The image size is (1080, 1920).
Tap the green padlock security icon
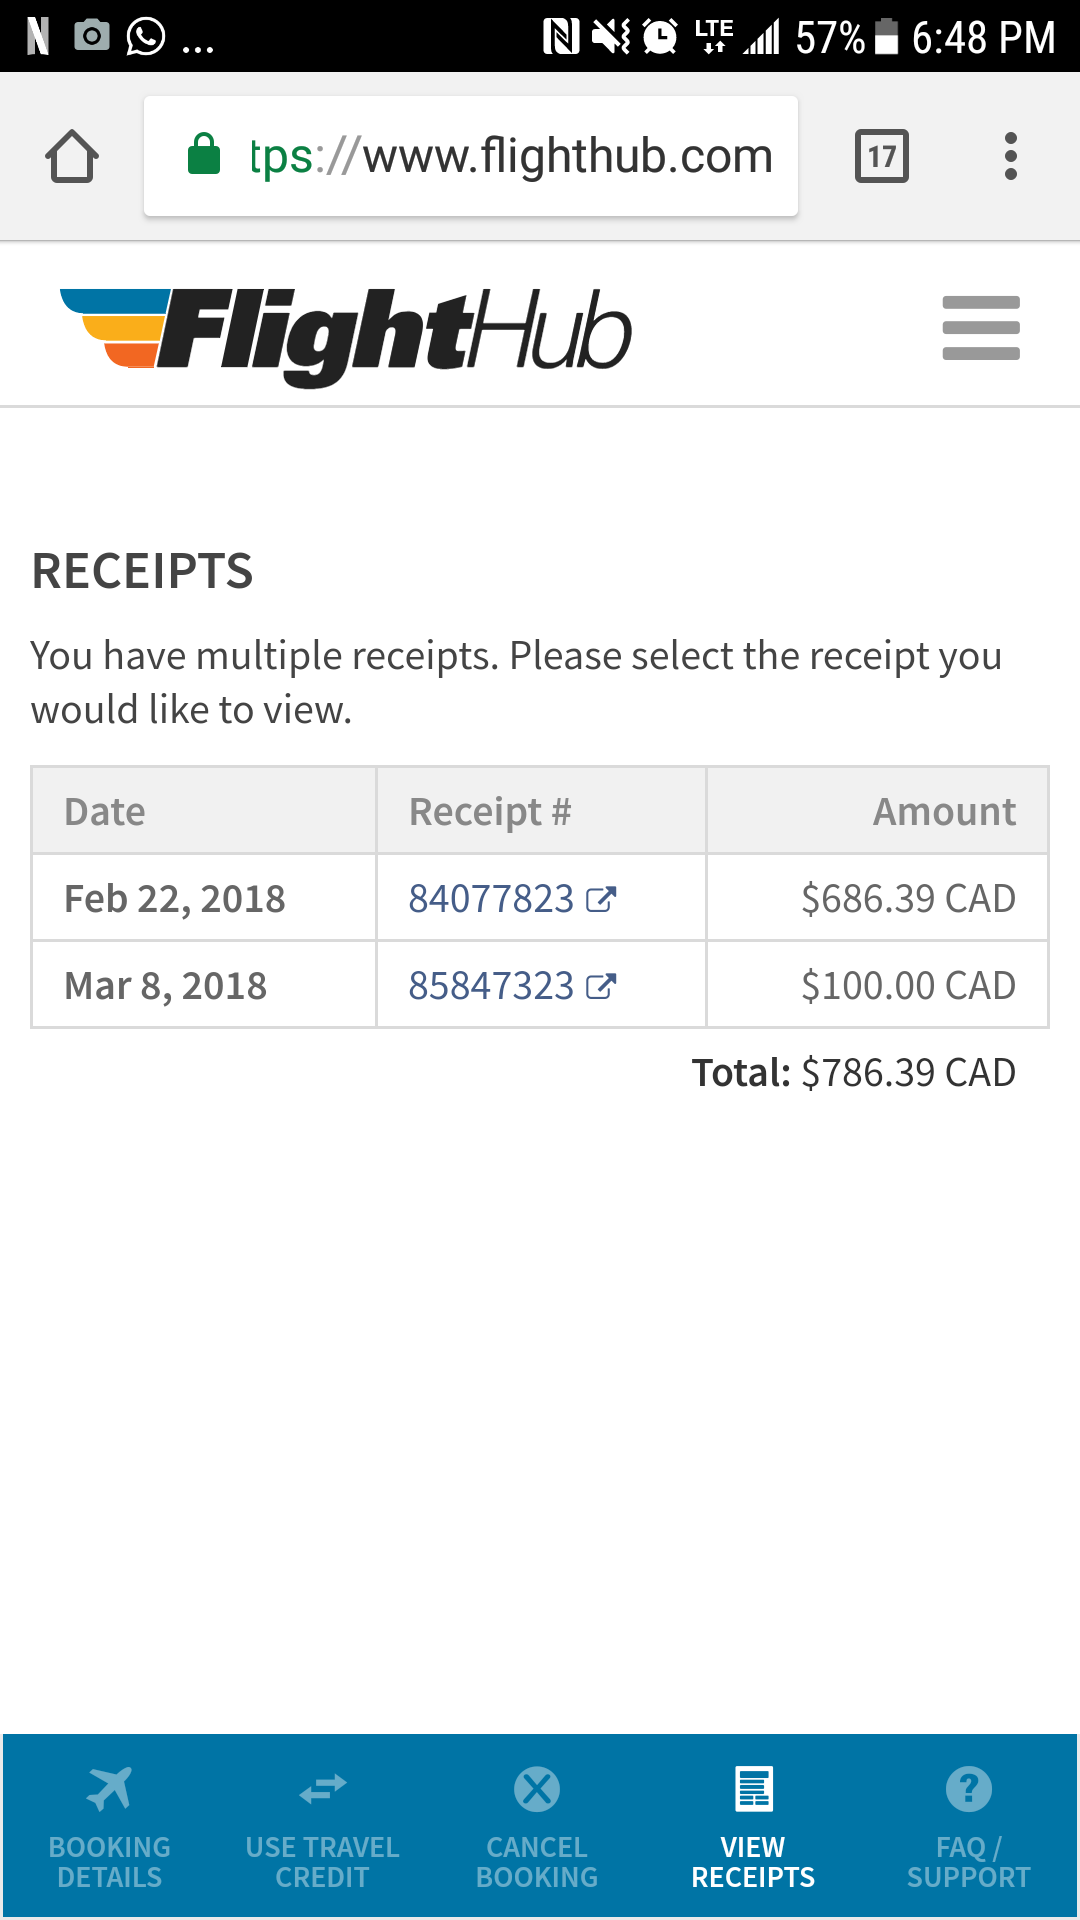click(204, 154)
